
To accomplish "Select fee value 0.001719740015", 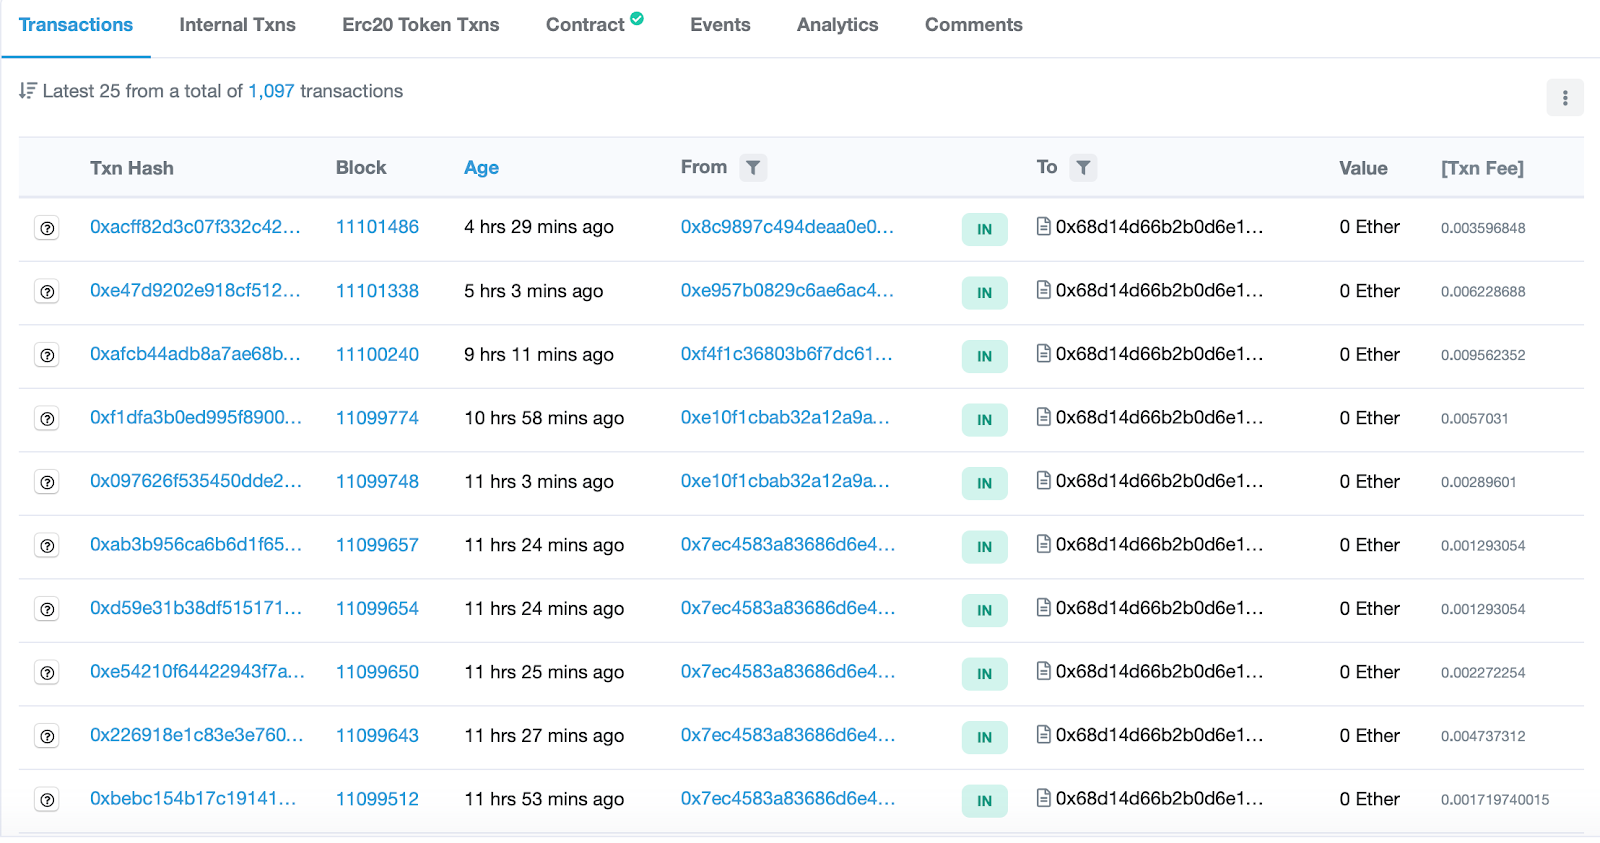I will click(x=1495, y=800).
